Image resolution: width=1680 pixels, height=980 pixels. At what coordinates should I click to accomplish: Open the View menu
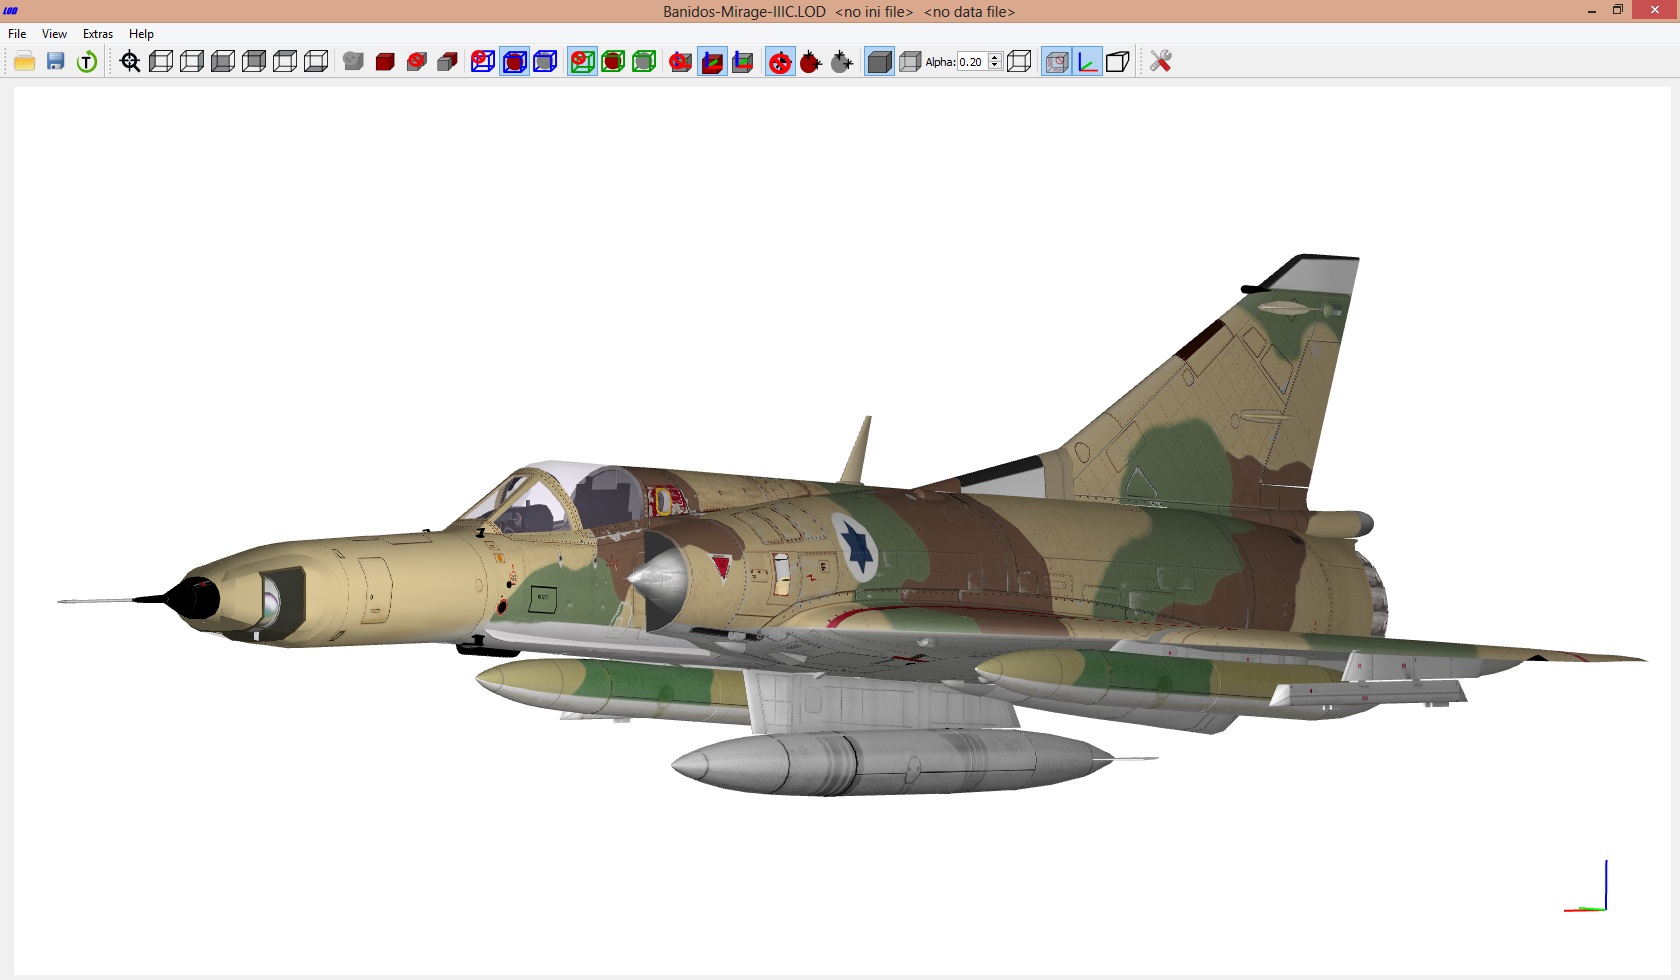tap(54, 34)
